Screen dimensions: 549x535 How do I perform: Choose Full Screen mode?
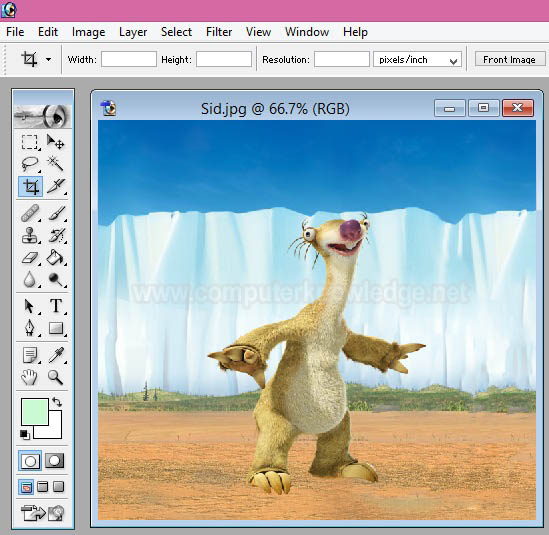58,487
